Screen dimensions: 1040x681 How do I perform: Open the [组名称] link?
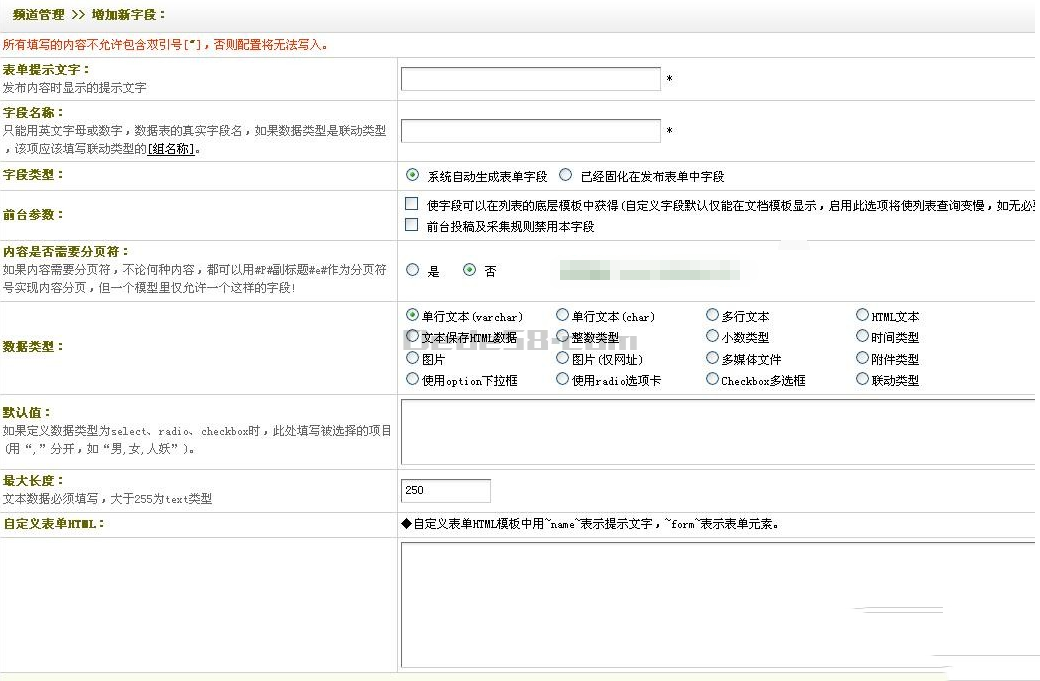[171, 149]
